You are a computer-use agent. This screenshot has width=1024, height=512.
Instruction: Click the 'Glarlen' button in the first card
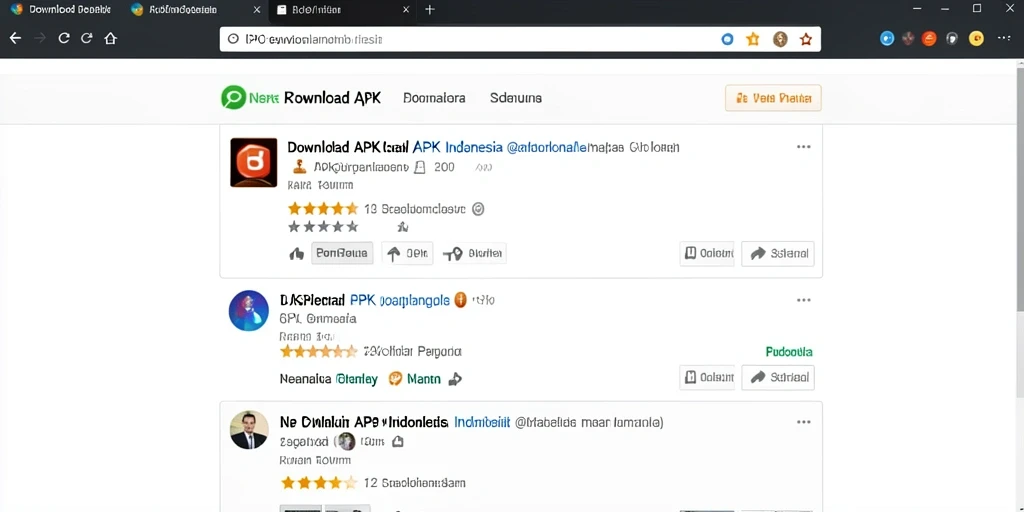pyautogui.click(x=474, y=253)
